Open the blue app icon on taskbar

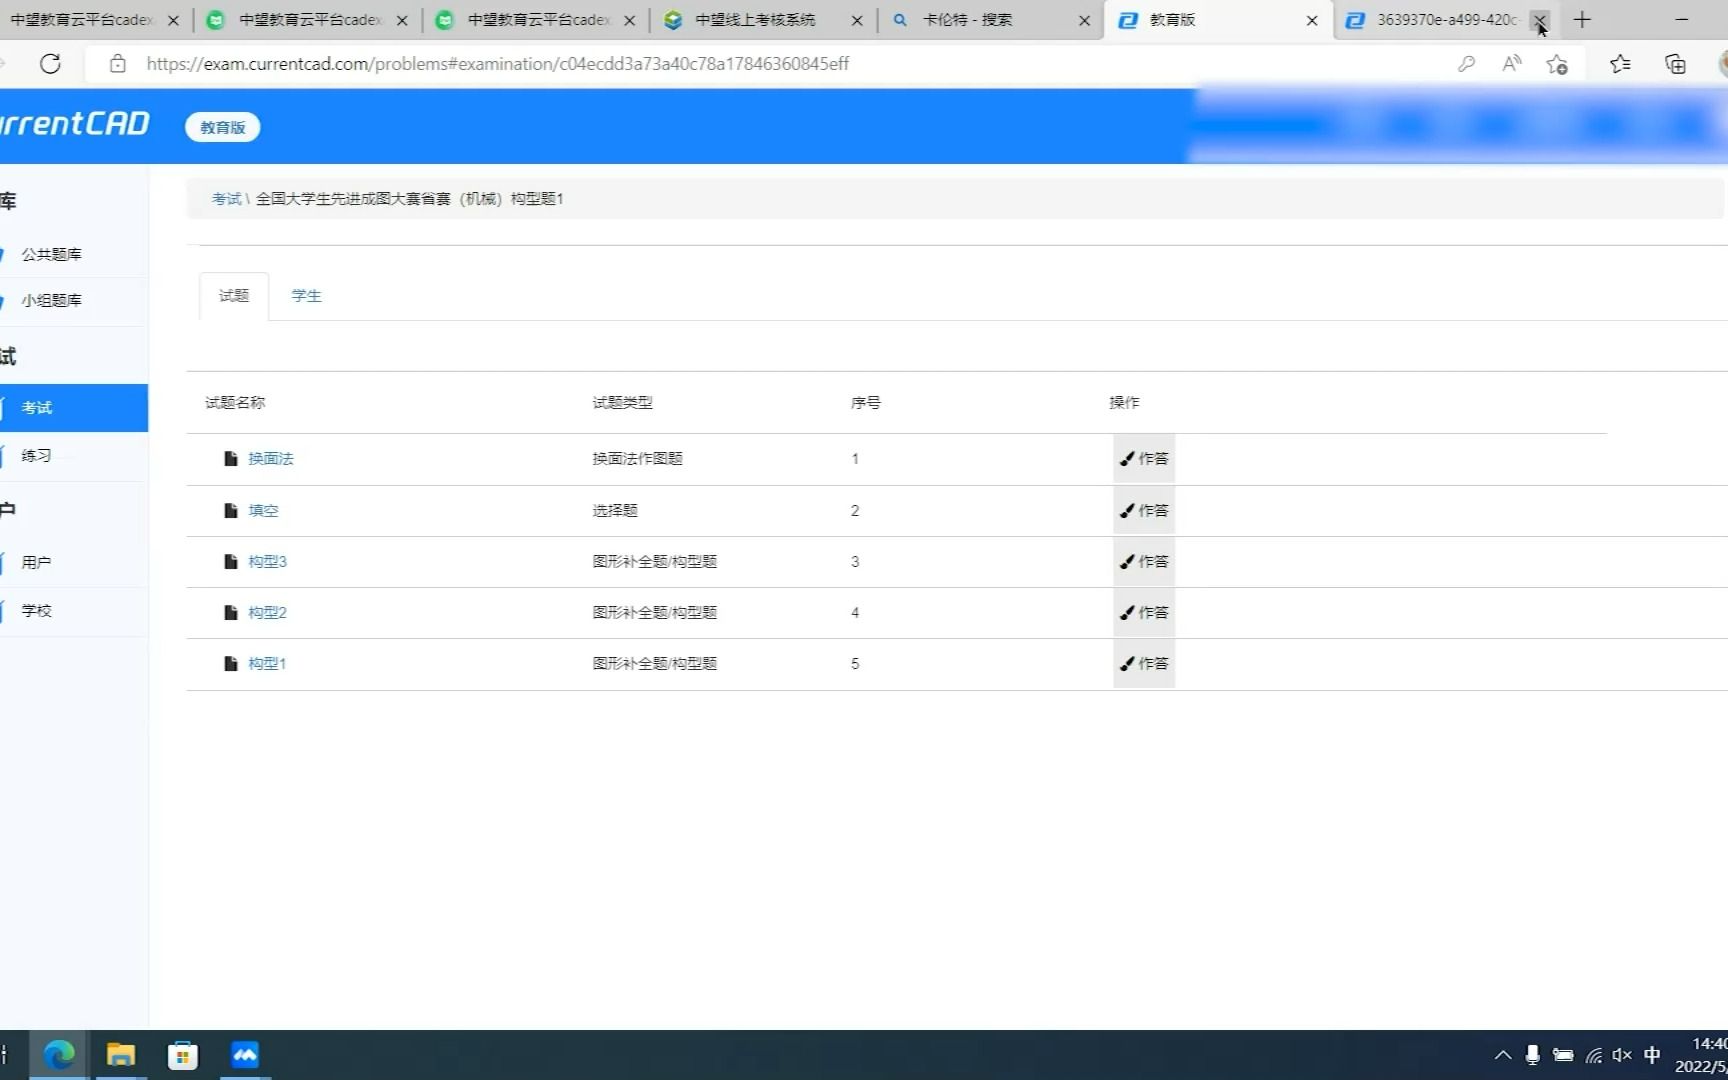click(x=244, y=1055)
